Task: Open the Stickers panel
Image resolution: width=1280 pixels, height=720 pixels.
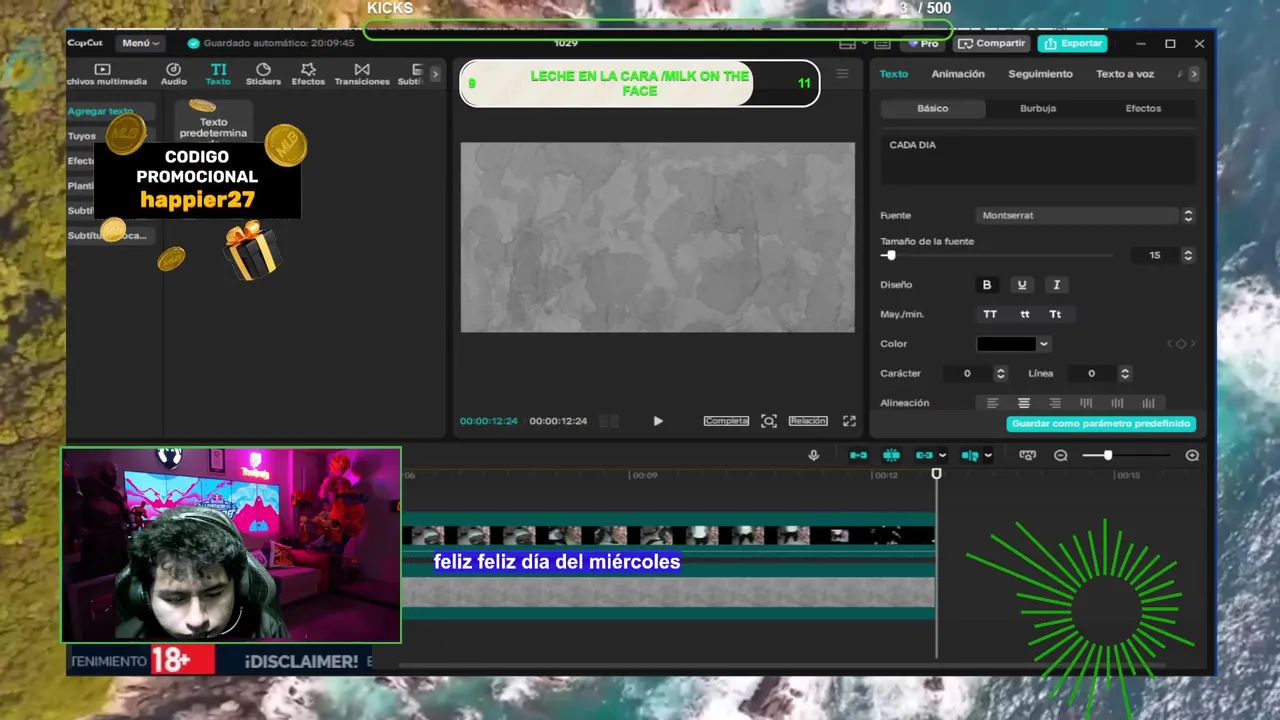Action: tap(263, 74)
